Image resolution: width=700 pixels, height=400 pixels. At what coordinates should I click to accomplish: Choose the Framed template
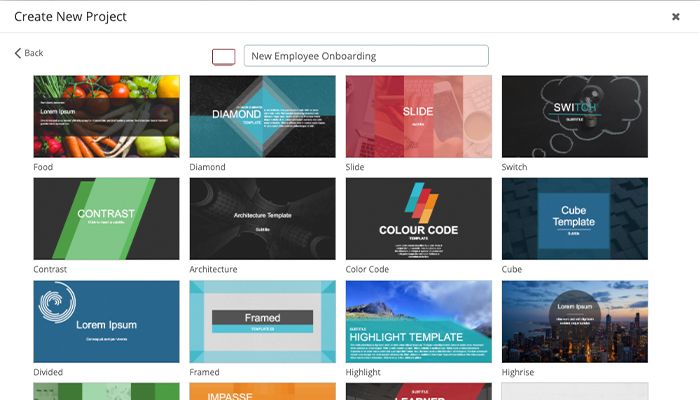(263, 321)
